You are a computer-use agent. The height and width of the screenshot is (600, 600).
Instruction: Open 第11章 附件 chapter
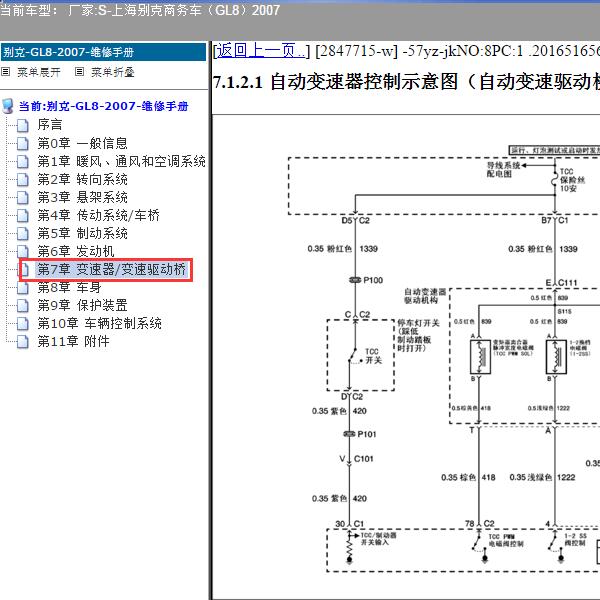coord(73,341)
